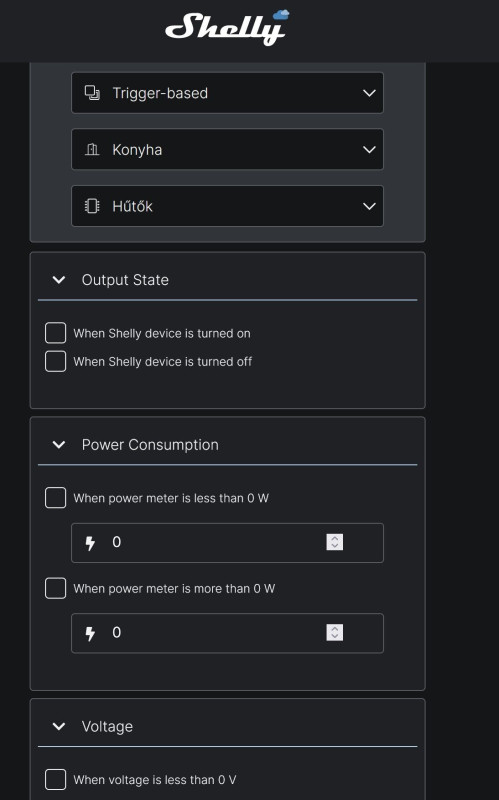Open the Trigger-based dropdown
Viewport: 499px width, 800px height.
[228, 93]
